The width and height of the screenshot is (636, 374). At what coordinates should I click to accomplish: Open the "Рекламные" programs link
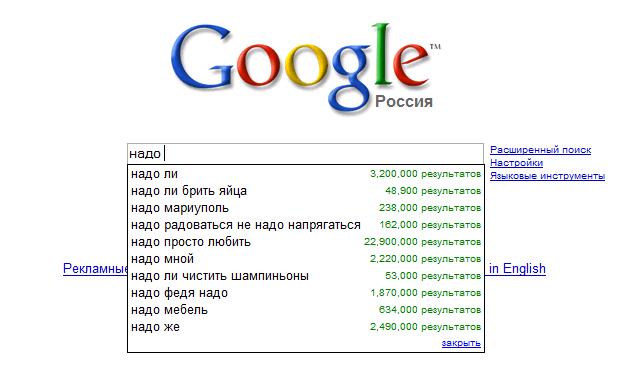click(95, 269)
